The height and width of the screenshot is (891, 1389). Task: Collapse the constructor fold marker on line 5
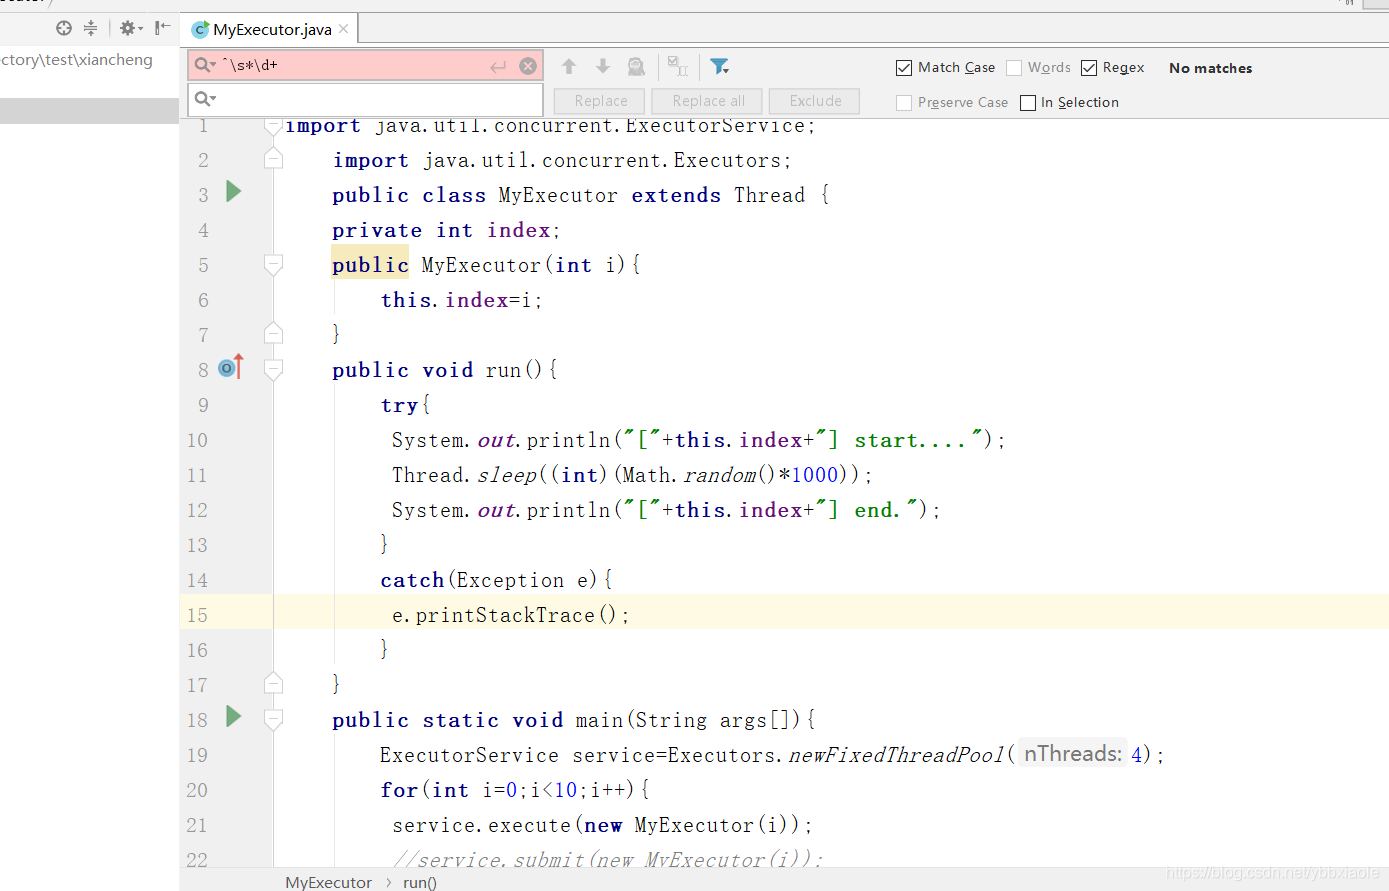click(x=273, y=264)
